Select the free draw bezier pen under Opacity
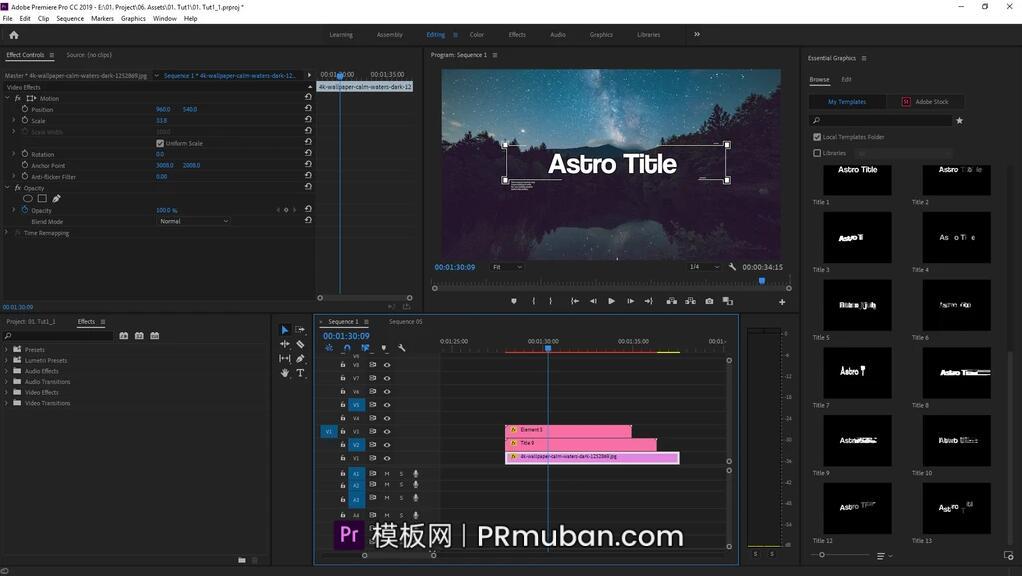Screen dimensions: 1022x576 pyautogui.click(x=55, y=199)
